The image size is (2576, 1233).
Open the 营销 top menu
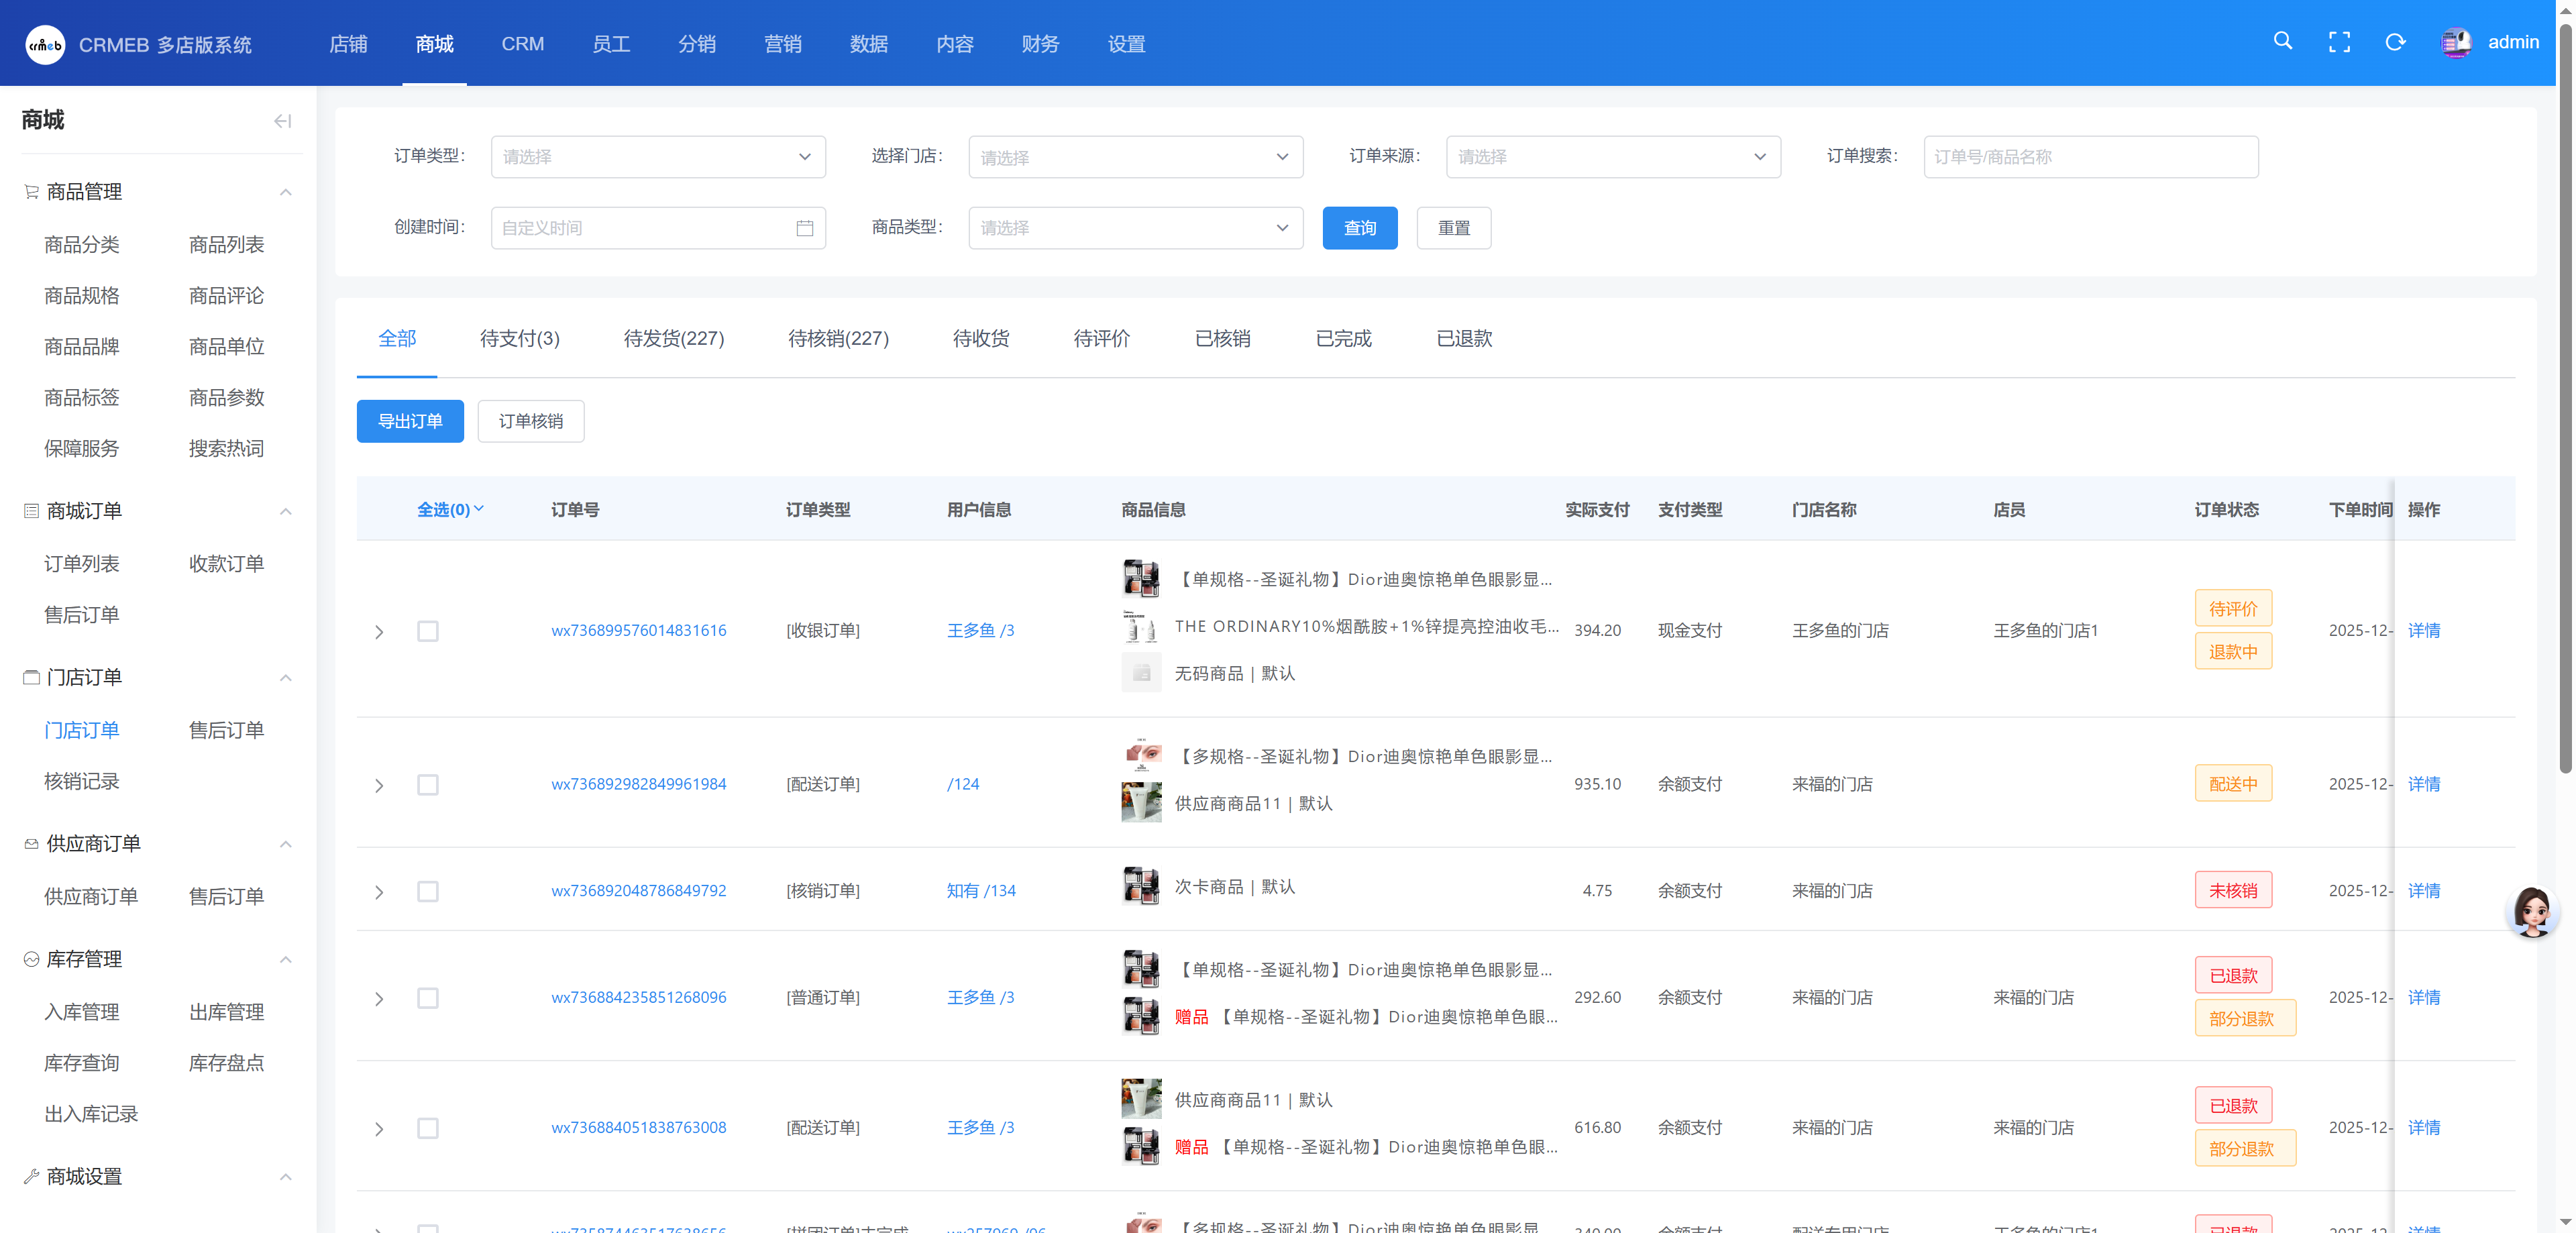point(782,44)
